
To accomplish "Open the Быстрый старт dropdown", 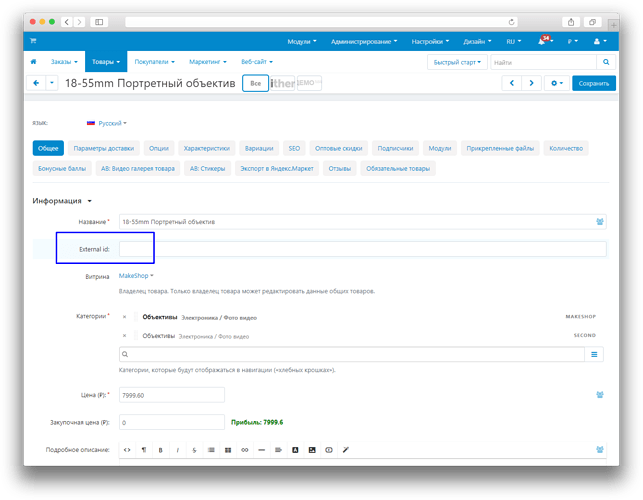I will [x=457, y=62].
